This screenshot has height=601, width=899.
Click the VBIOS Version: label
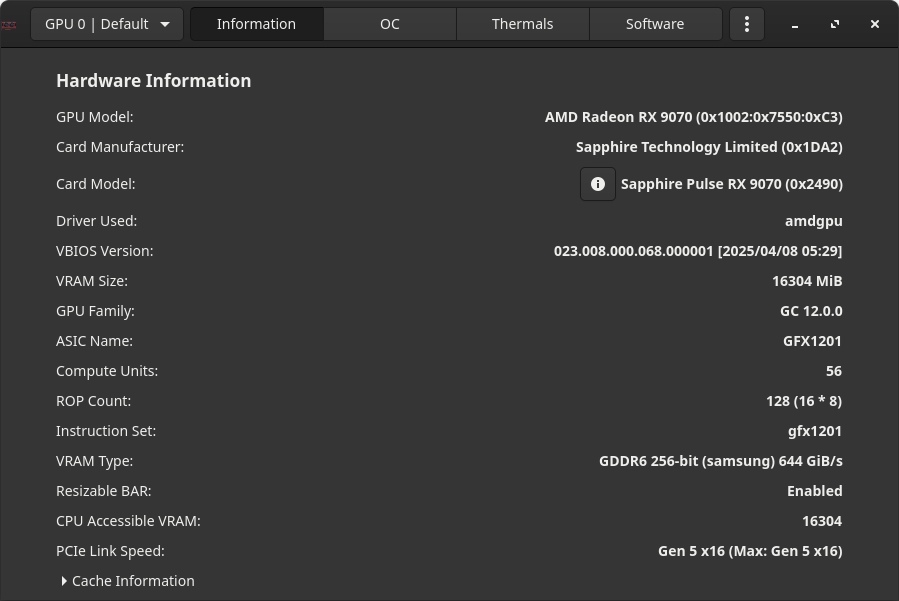point(104,251)
